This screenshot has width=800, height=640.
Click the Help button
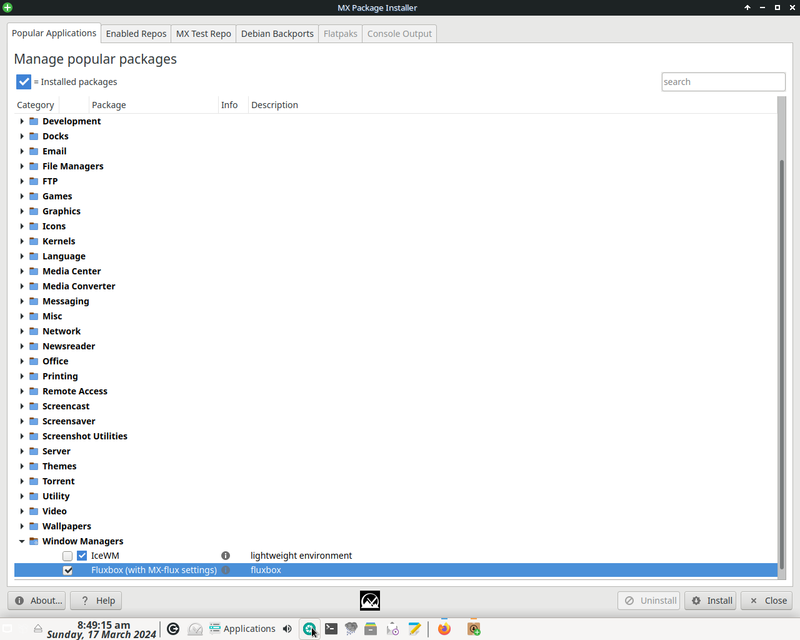pyautogui.click(x=96, y=601)
